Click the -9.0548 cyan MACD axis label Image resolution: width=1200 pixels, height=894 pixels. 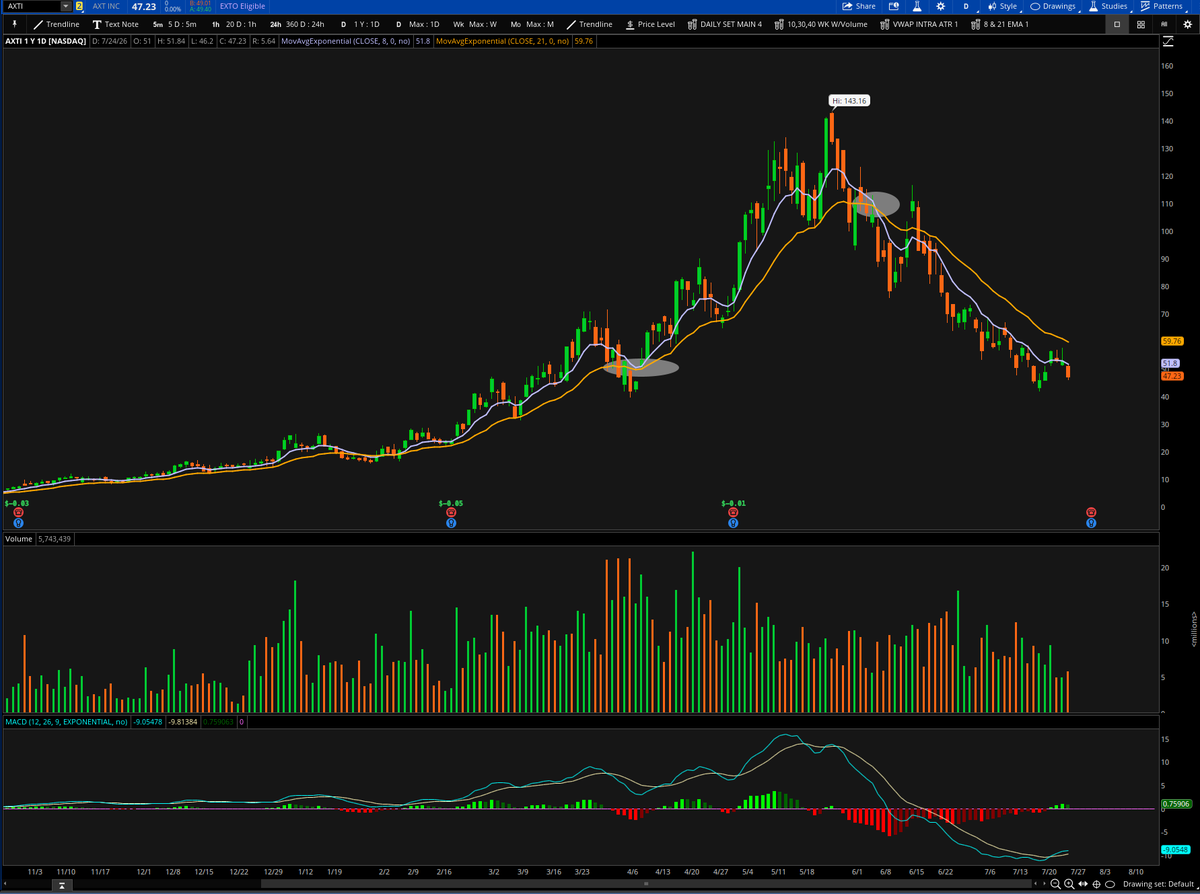[1174, 850]
